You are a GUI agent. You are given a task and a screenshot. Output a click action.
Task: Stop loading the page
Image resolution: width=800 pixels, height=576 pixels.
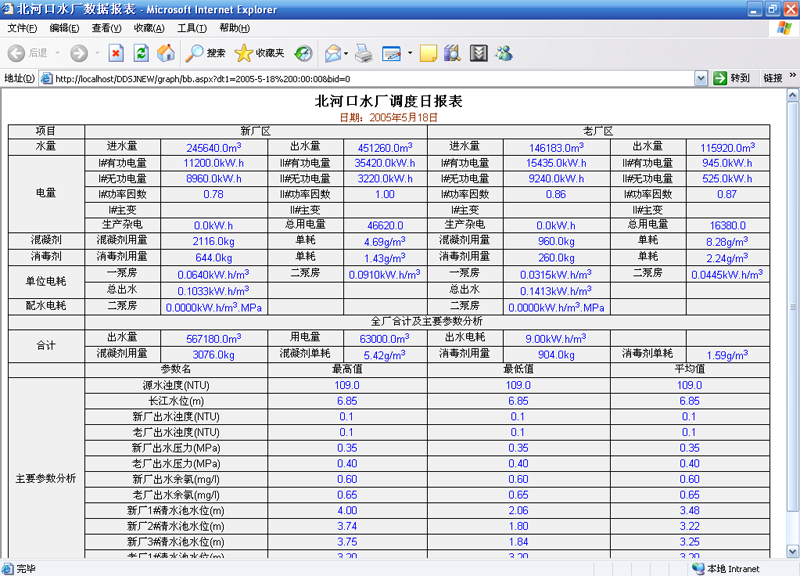(116, 53)
